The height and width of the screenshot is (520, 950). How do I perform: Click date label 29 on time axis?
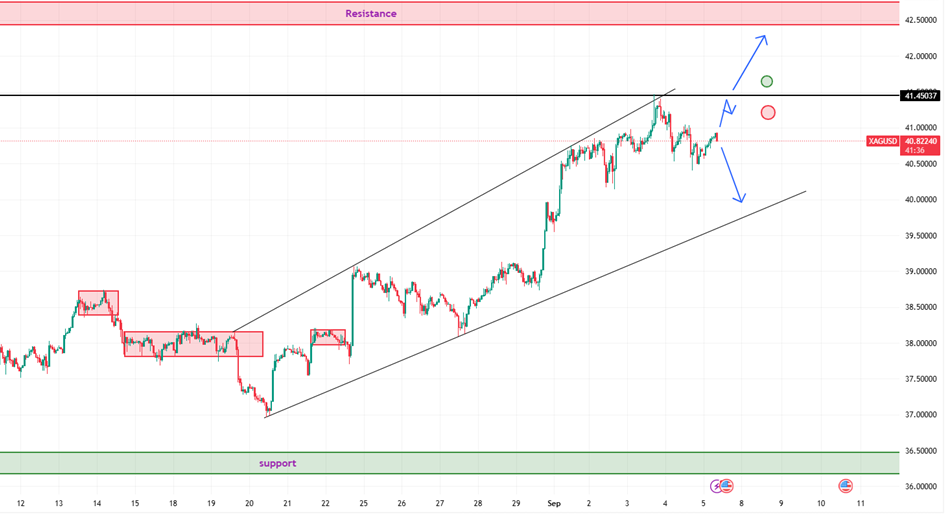[516, 503]
